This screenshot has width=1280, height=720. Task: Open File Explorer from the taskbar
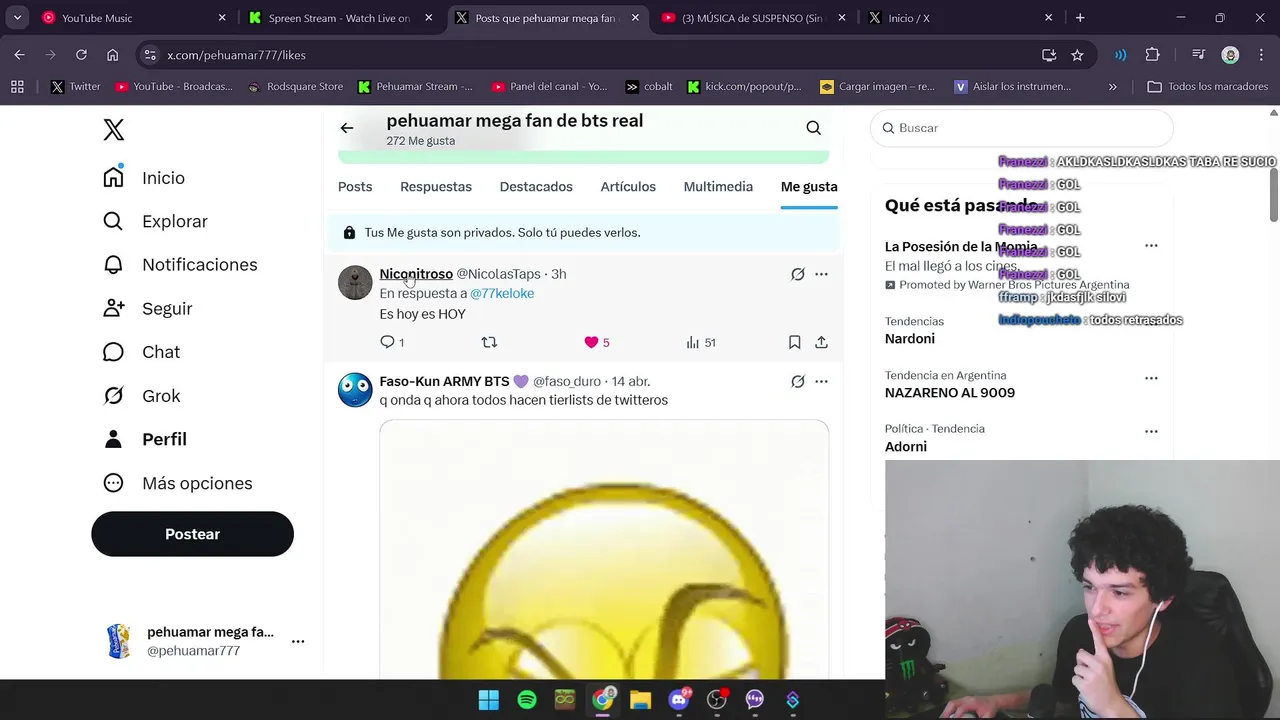point(641,700)
